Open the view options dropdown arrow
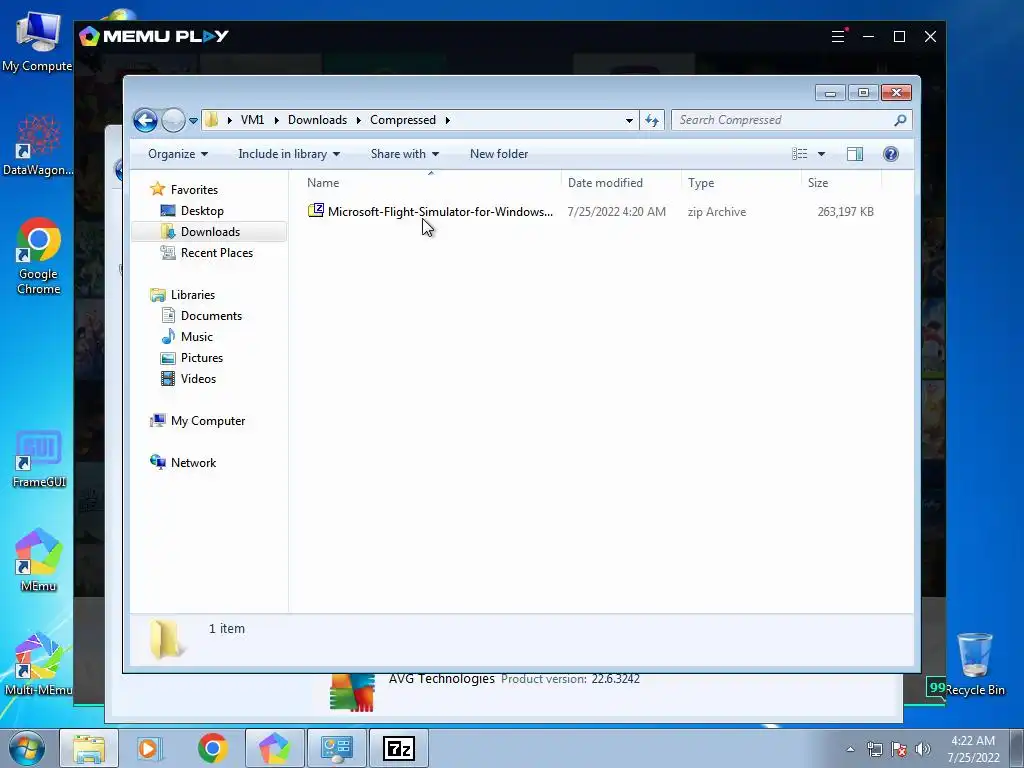The image size is (1024, 768). point(822,154)
